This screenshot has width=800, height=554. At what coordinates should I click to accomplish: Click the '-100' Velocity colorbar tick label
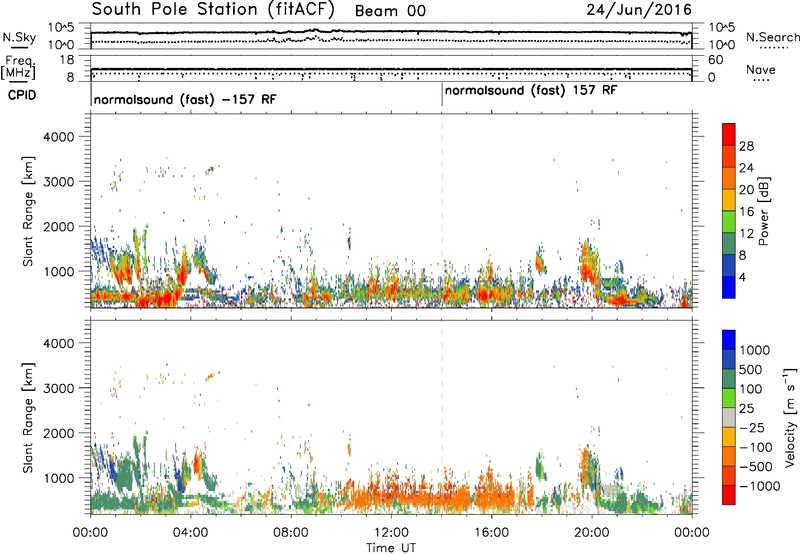tap(756, 447)
